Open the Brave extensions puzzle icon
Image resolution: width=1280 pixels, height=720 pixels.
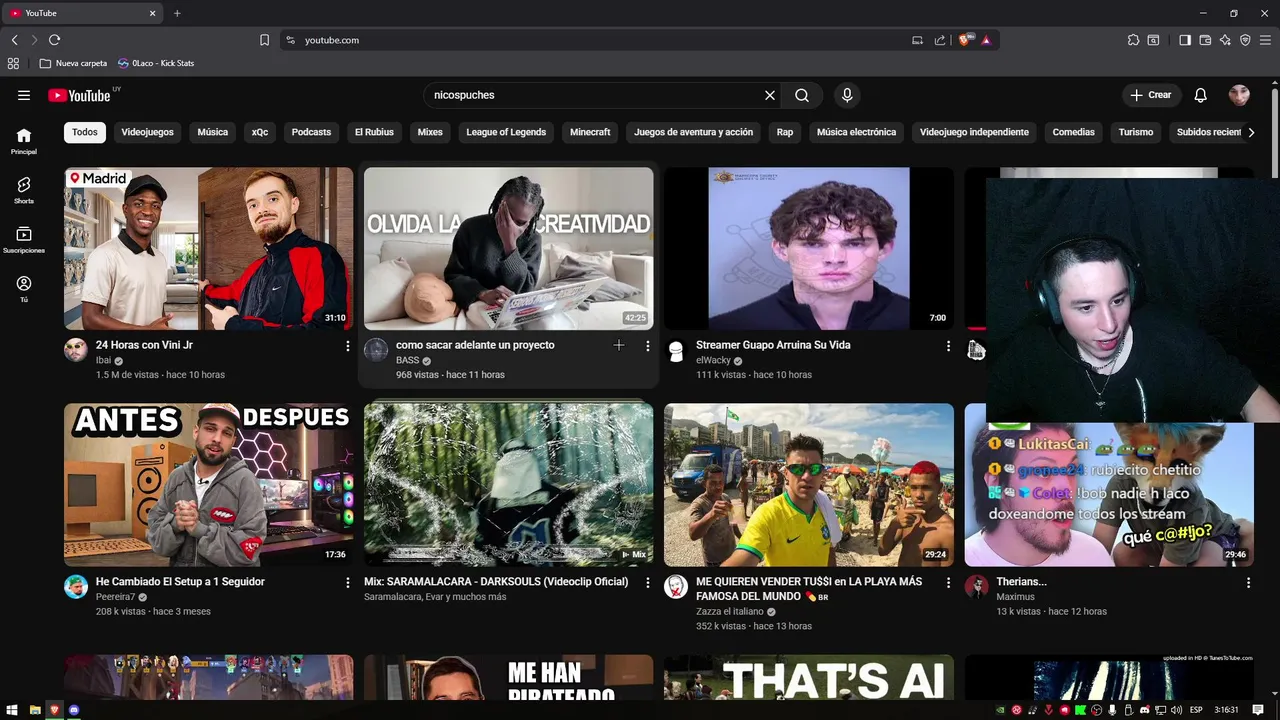(1133, 40)
